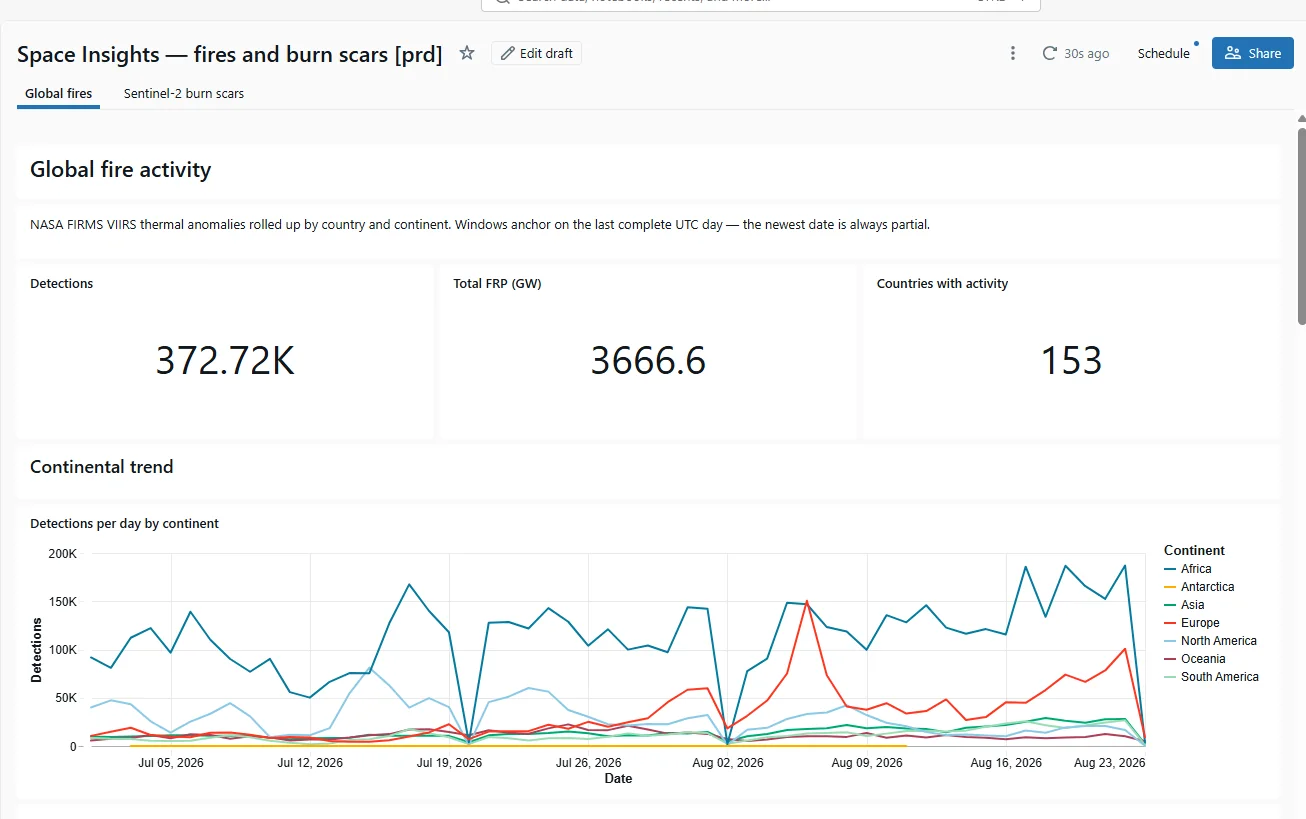
Task: Switch to Sentinel-2 burn scars tab
Action: point(184,93)
